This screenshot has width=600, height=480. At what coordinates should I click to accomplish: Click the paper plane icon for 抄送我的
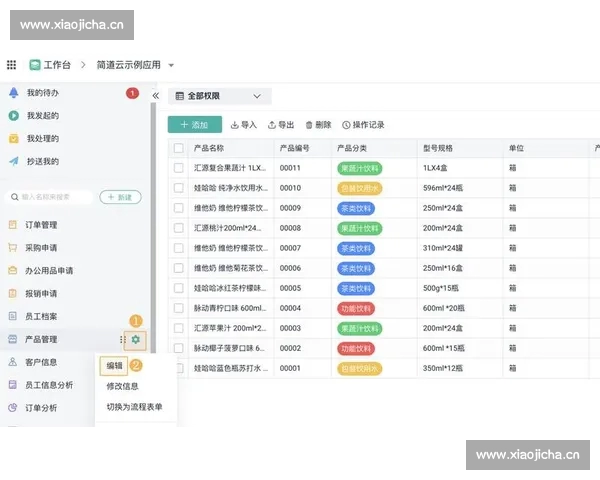tap(14, 161)
